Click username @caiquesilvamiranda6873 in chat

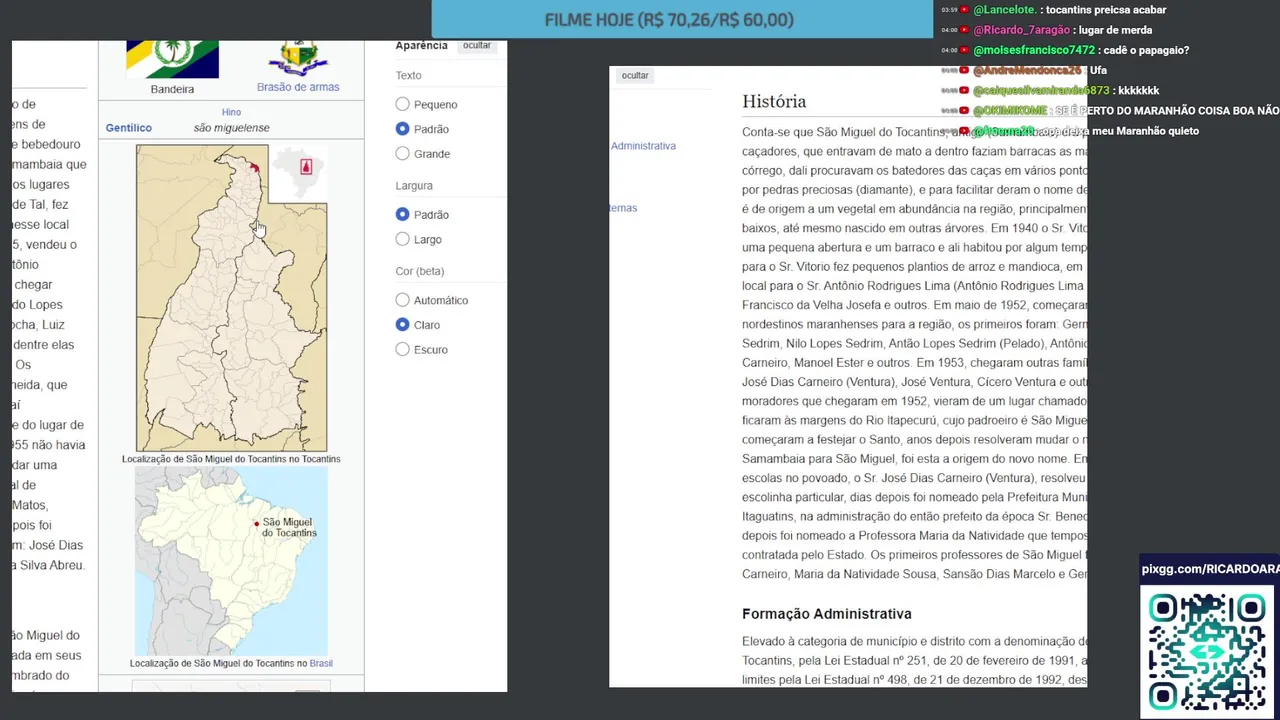[1041, 90]
